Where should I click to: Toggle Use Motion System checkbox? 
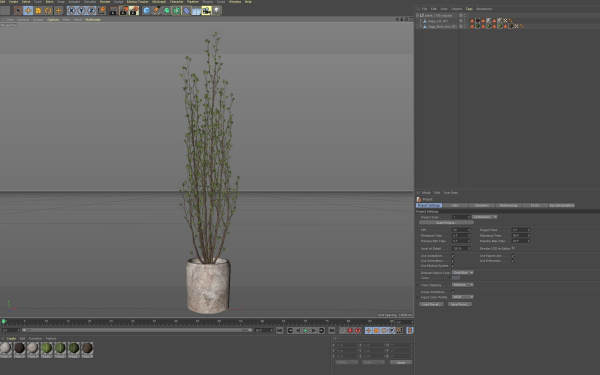[453, 266]
